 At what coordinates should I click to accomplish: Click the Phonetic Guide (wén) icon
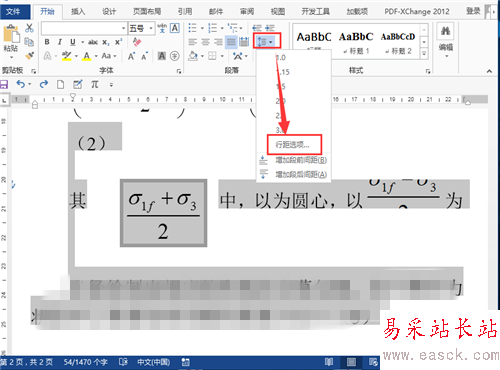coord(162,28)
